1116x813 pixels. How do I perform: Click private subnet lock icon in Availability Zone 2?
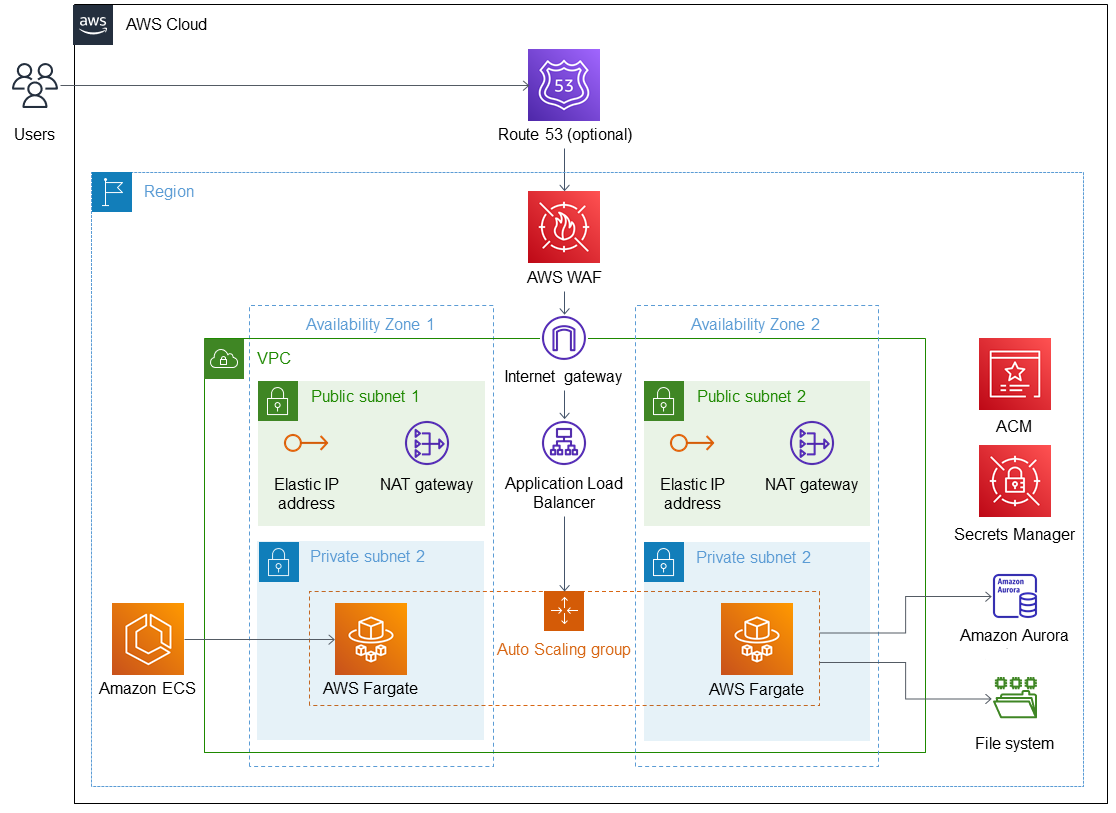point(664,562)
